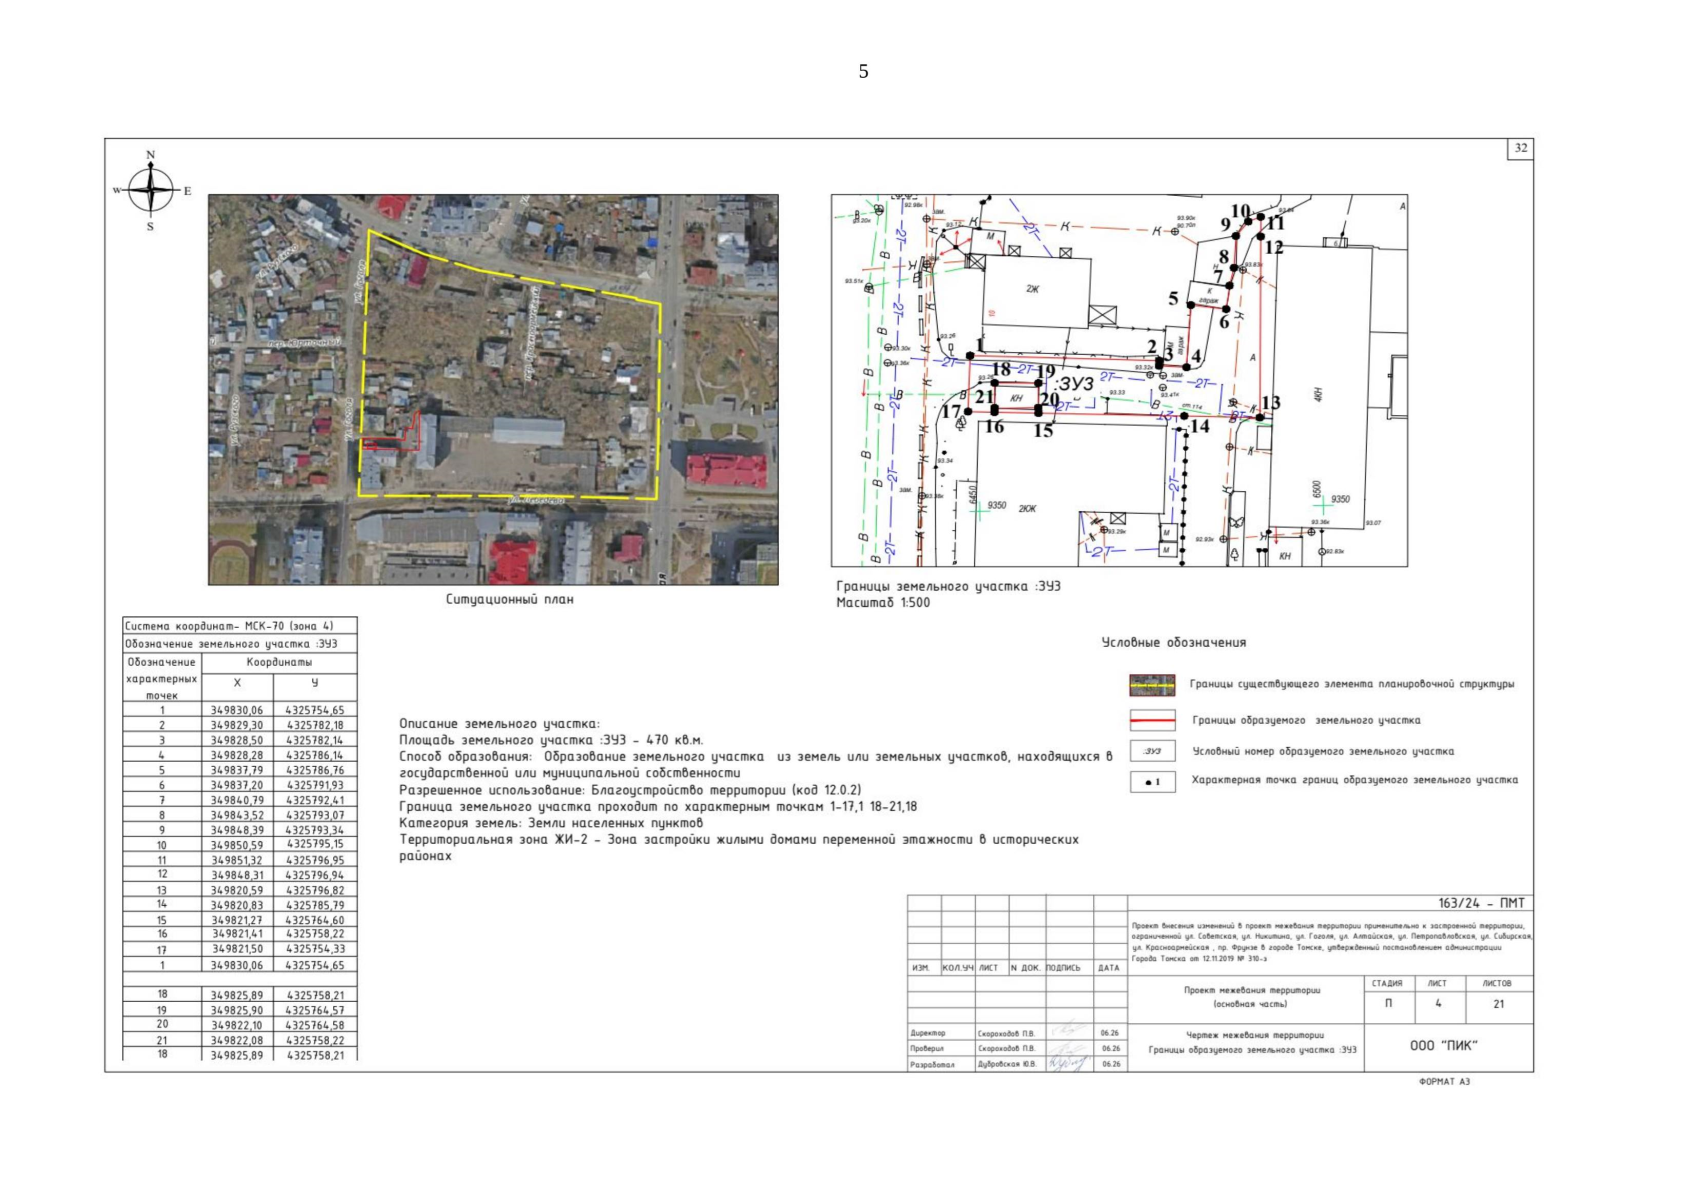Screen dimensions: 1697x1200
Task: Click the red boundary line legend swatch
Action: click(x=1152, y=720)
